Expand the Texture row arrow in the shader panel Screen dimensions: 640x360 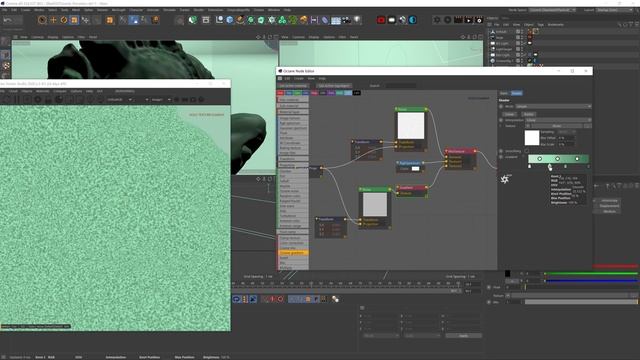501,126
